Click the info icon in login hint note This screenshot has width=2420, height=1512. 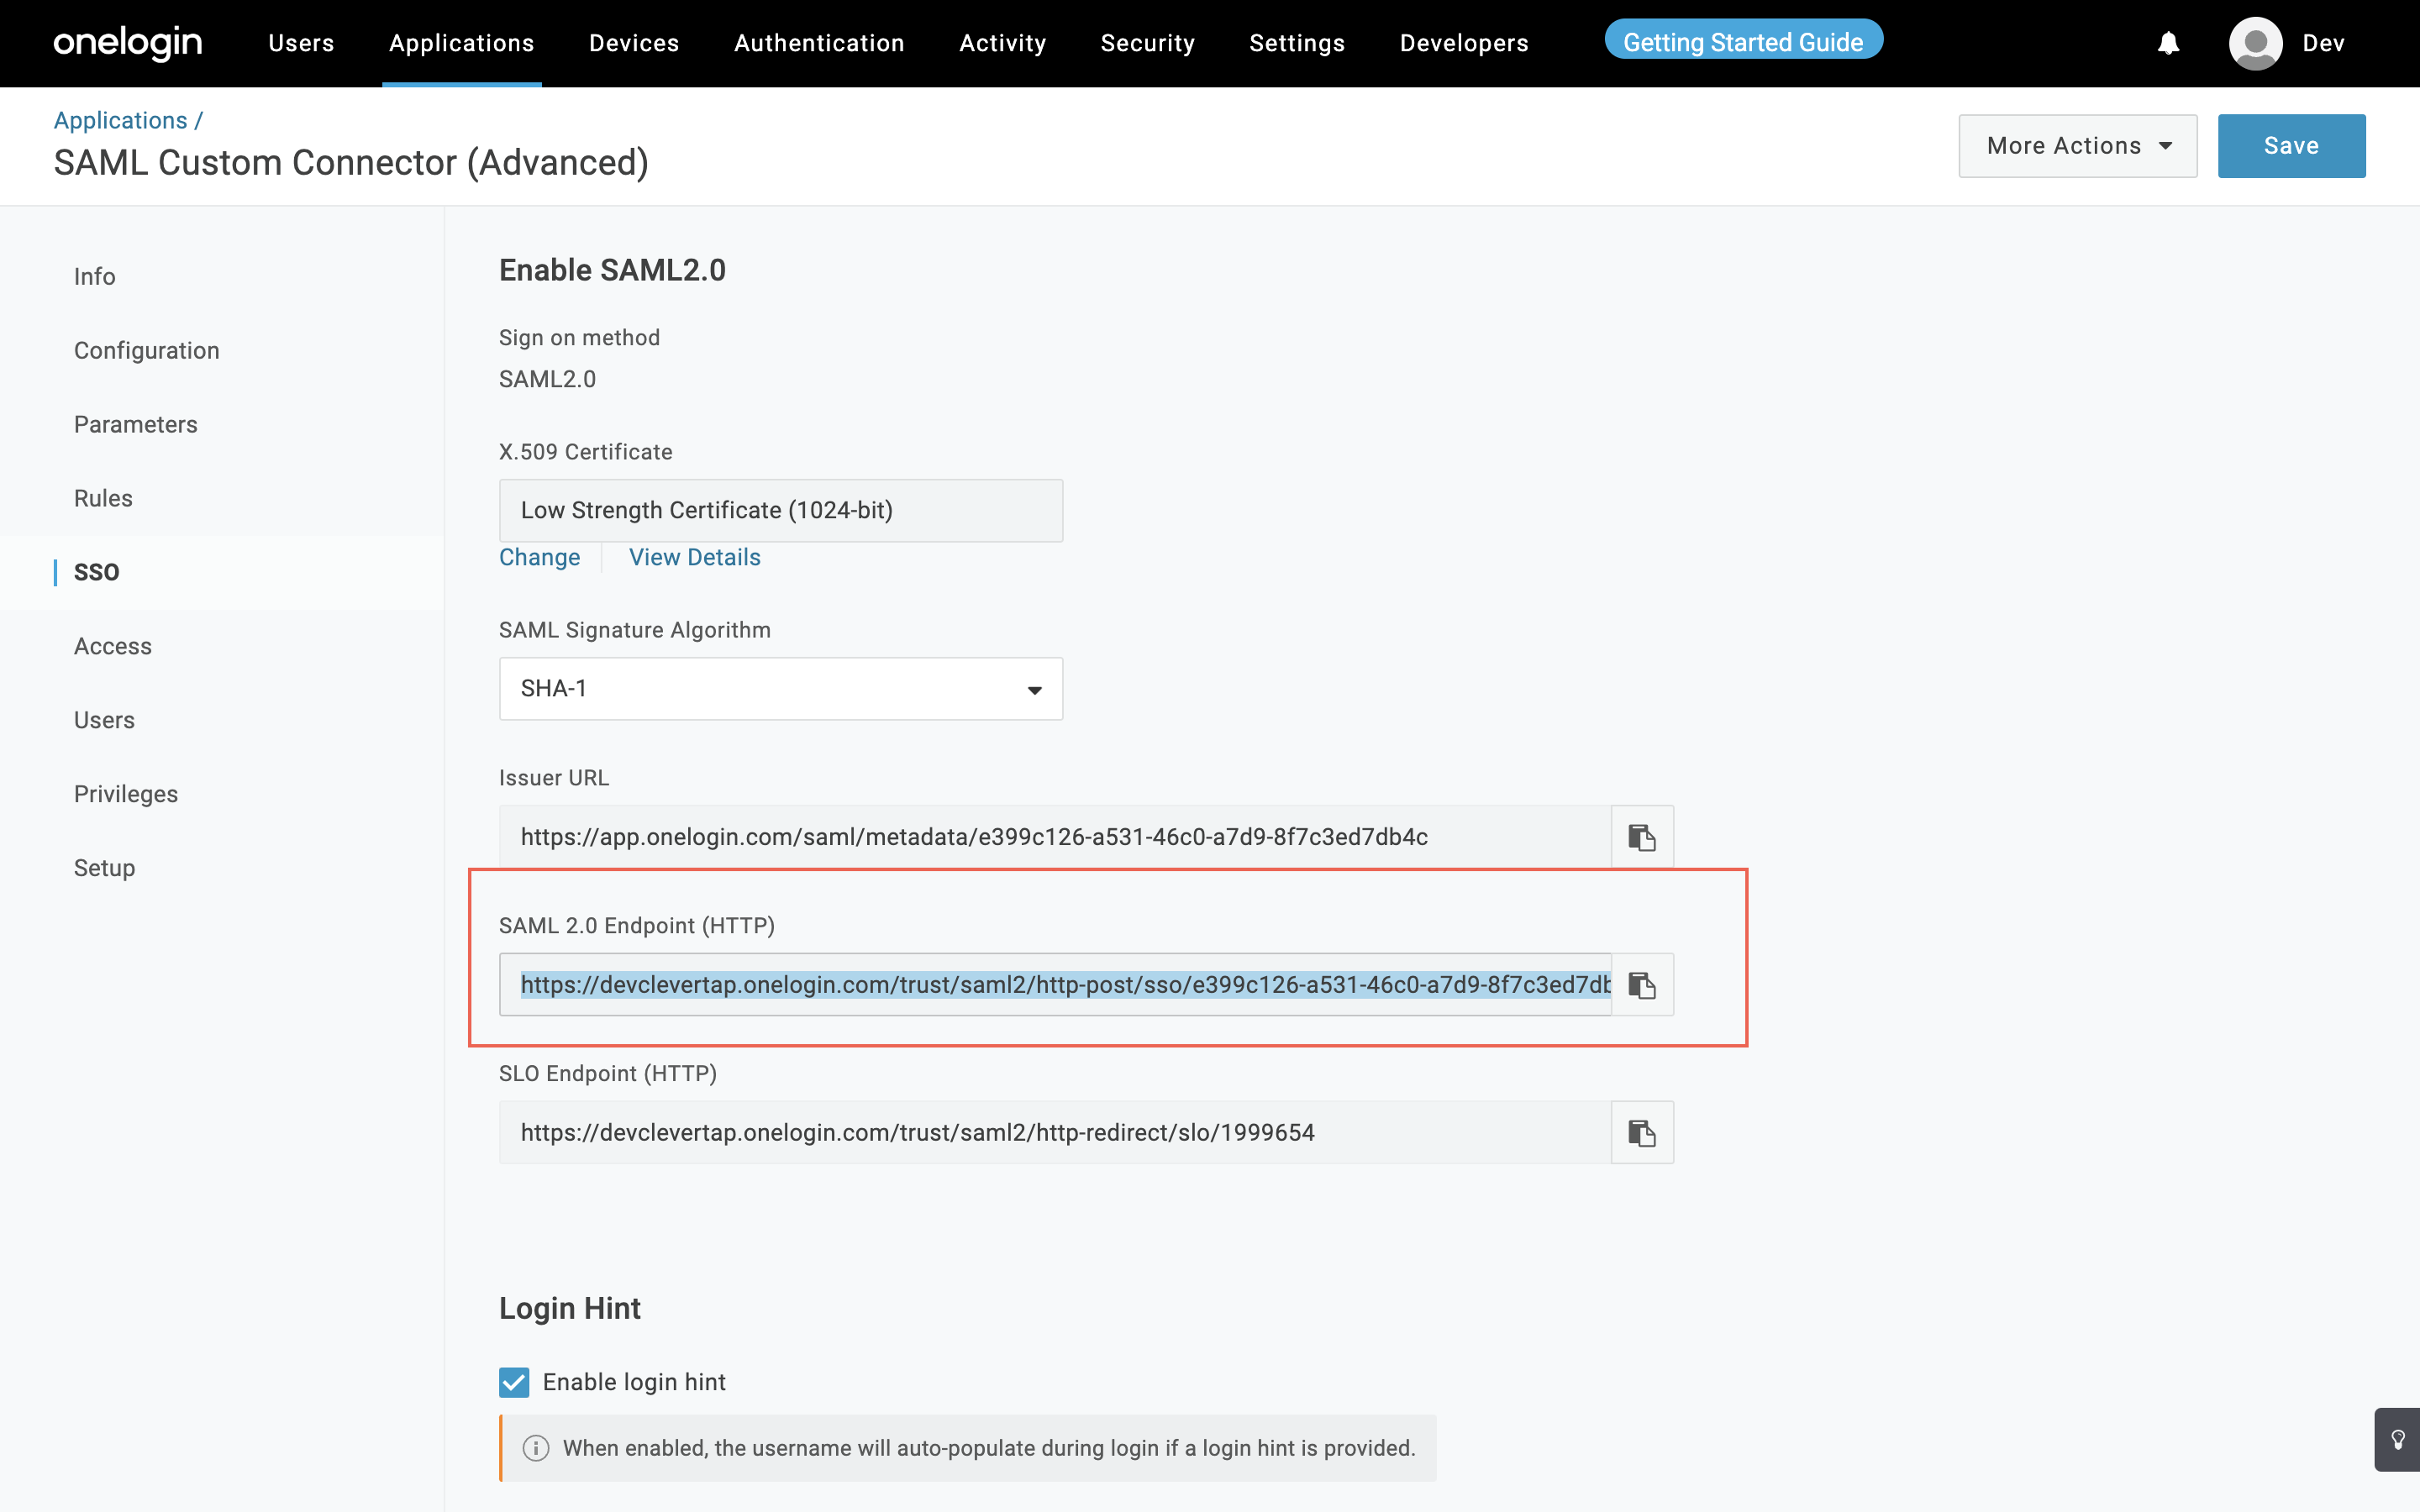536,1448
